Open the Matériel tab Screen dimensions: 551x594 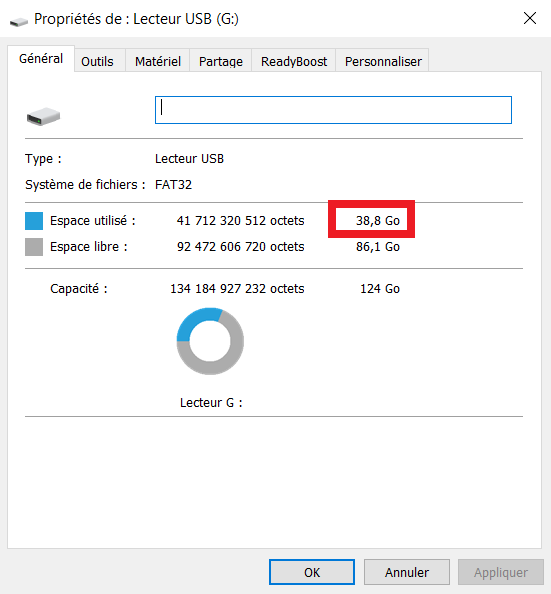click(158, 61)
